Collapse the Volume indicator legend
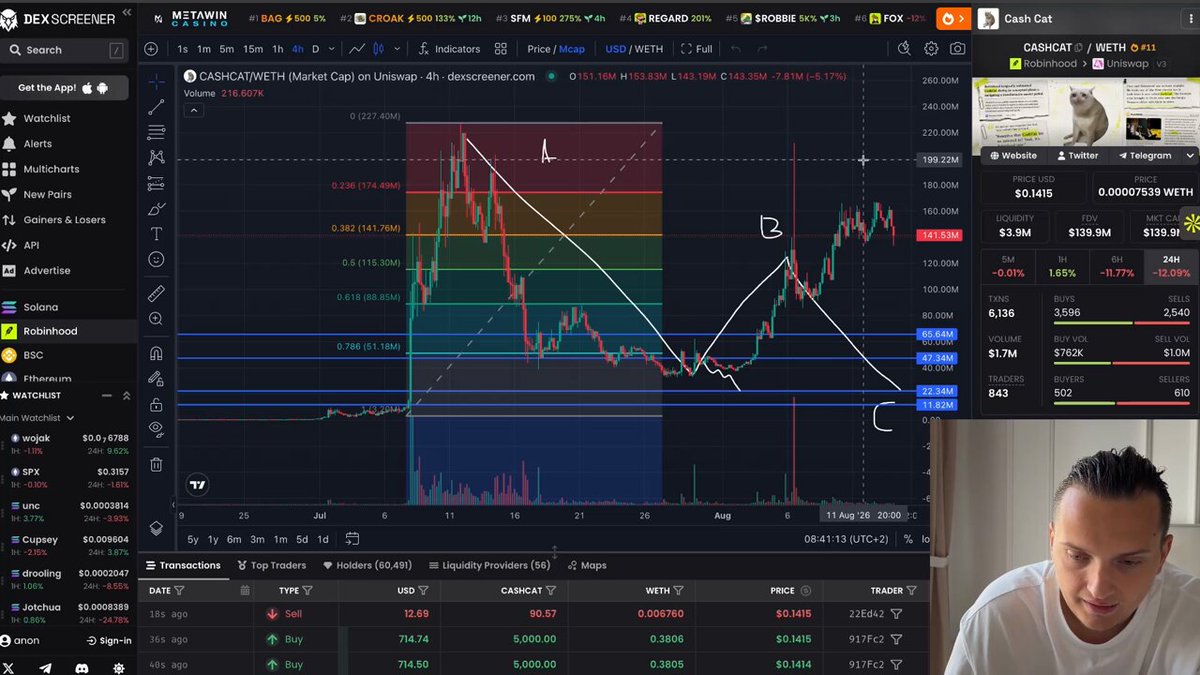Screen dimensions: 1200x675 [x=194, y=111]
